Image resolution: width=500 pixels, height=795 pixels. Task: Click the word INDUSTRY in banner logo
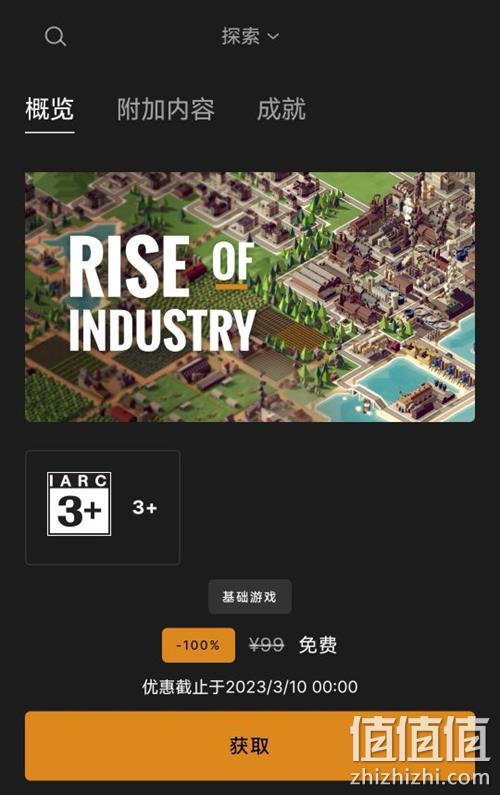[x=162, y=329]
